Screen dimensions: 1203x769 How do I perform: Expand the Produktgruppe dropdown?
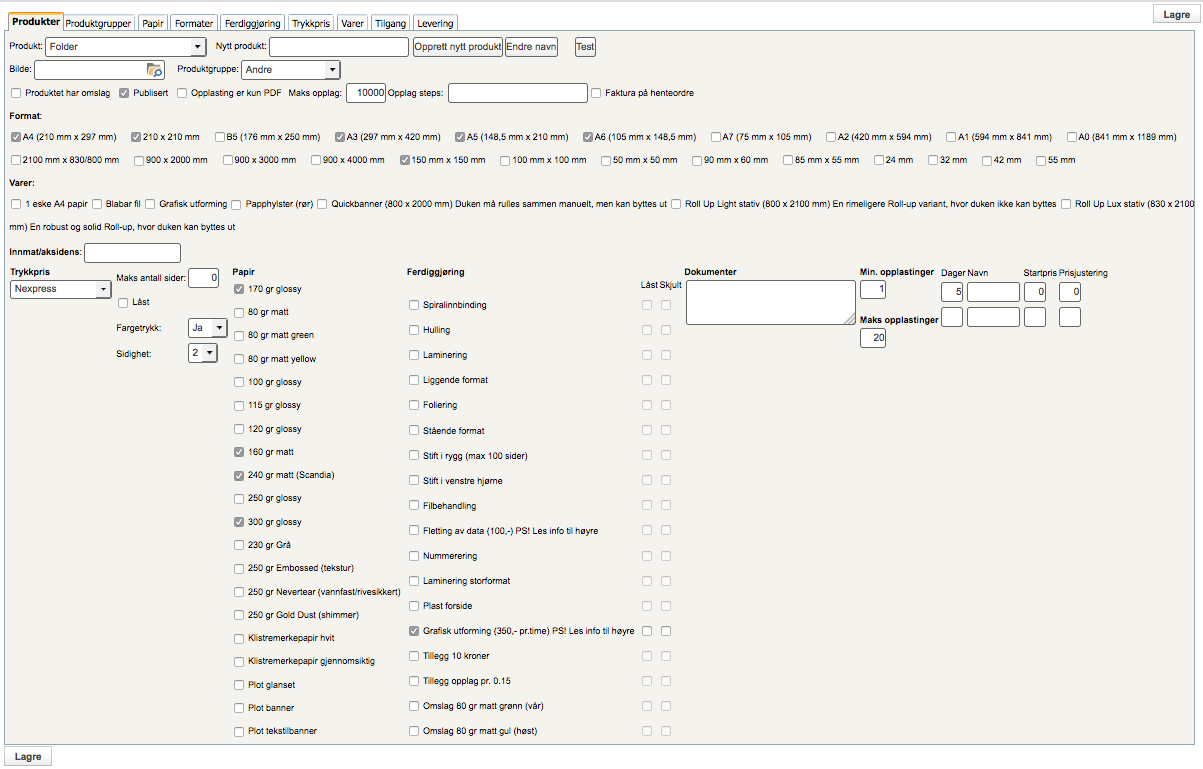(x=290, y=70)
